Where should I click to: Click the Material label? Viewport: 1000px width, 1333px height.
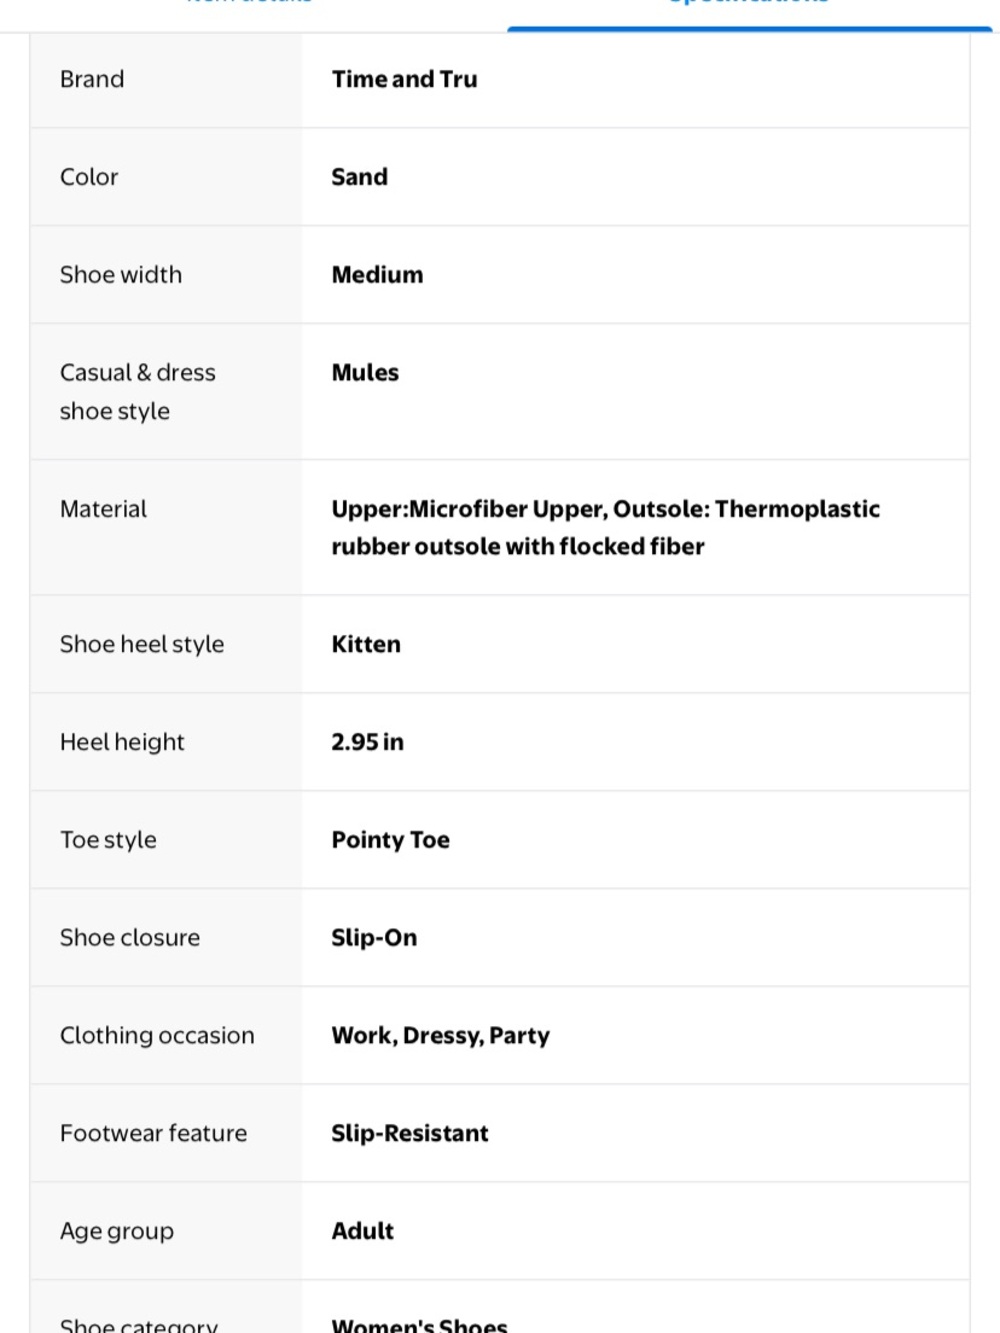[103, 509]
